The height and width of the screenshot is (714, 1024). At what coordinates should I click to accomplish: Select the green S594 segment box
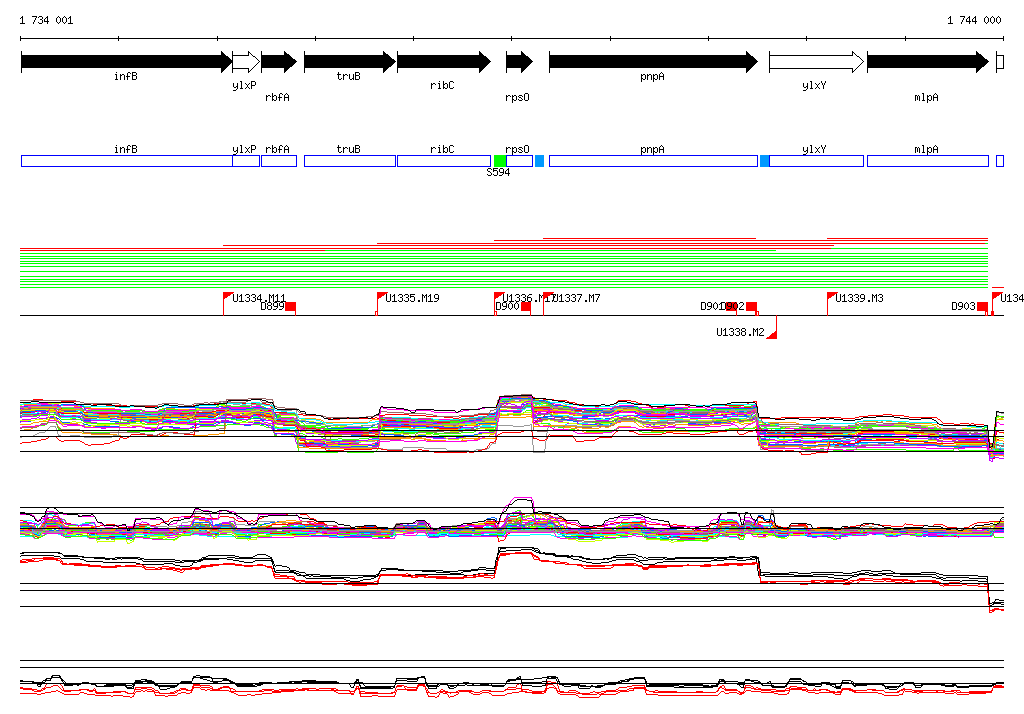click(x=500, y=161)
